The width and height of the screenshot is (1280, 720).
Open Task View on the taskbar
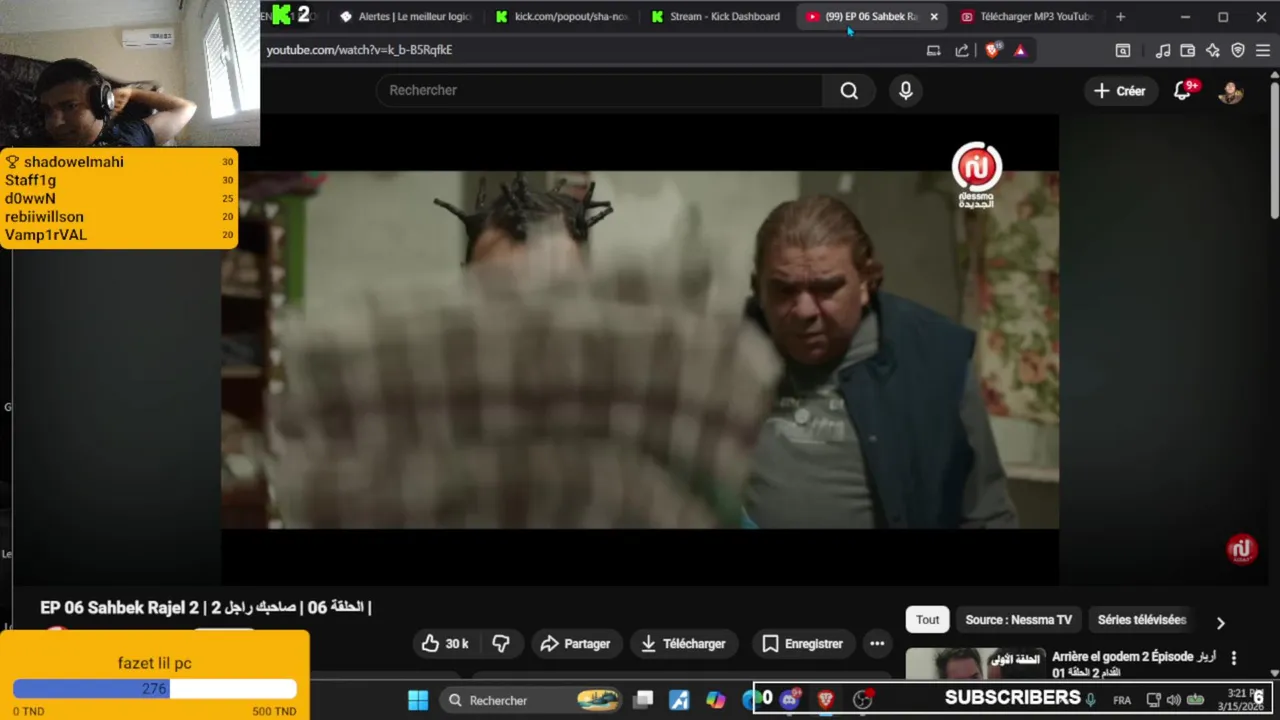point(644,700)
